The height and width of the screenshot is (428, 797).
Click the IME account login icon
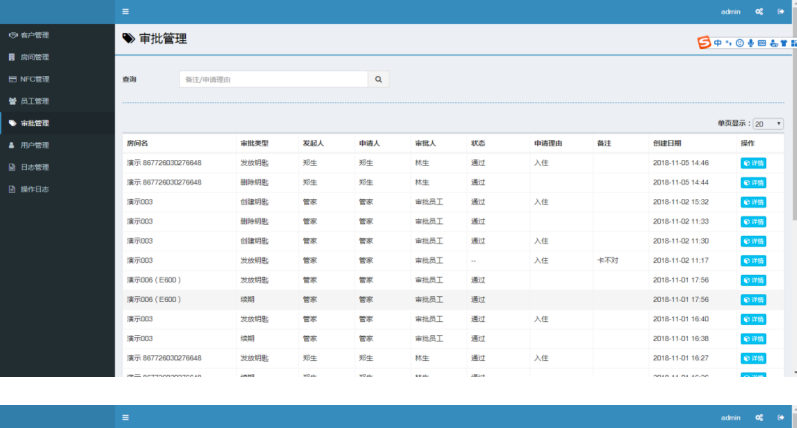click(x=773, y=43)
